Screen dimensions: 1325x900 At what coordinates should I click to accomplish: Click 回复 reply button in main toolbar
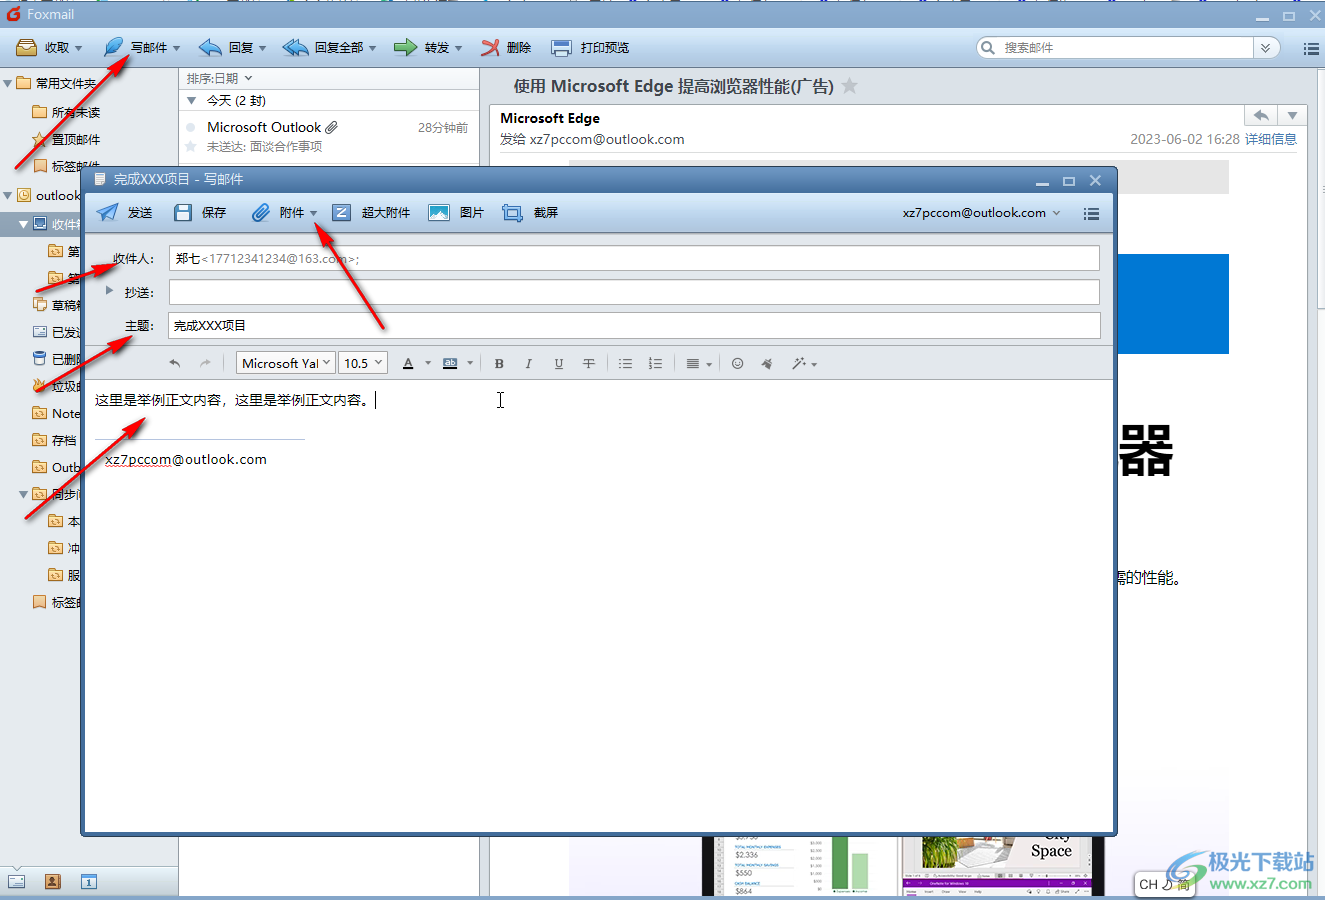226,48
